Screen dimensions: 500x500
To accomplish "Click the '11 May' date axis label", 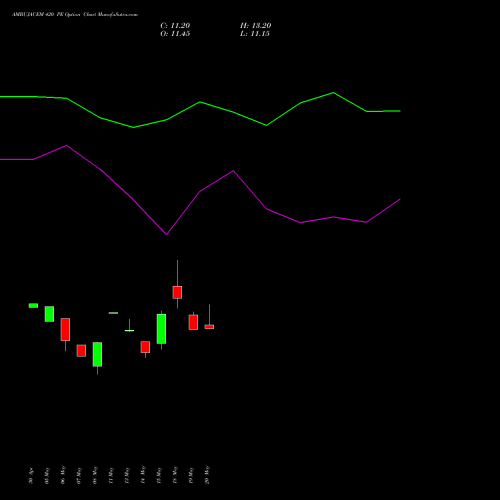I will [x=111, y=476].
